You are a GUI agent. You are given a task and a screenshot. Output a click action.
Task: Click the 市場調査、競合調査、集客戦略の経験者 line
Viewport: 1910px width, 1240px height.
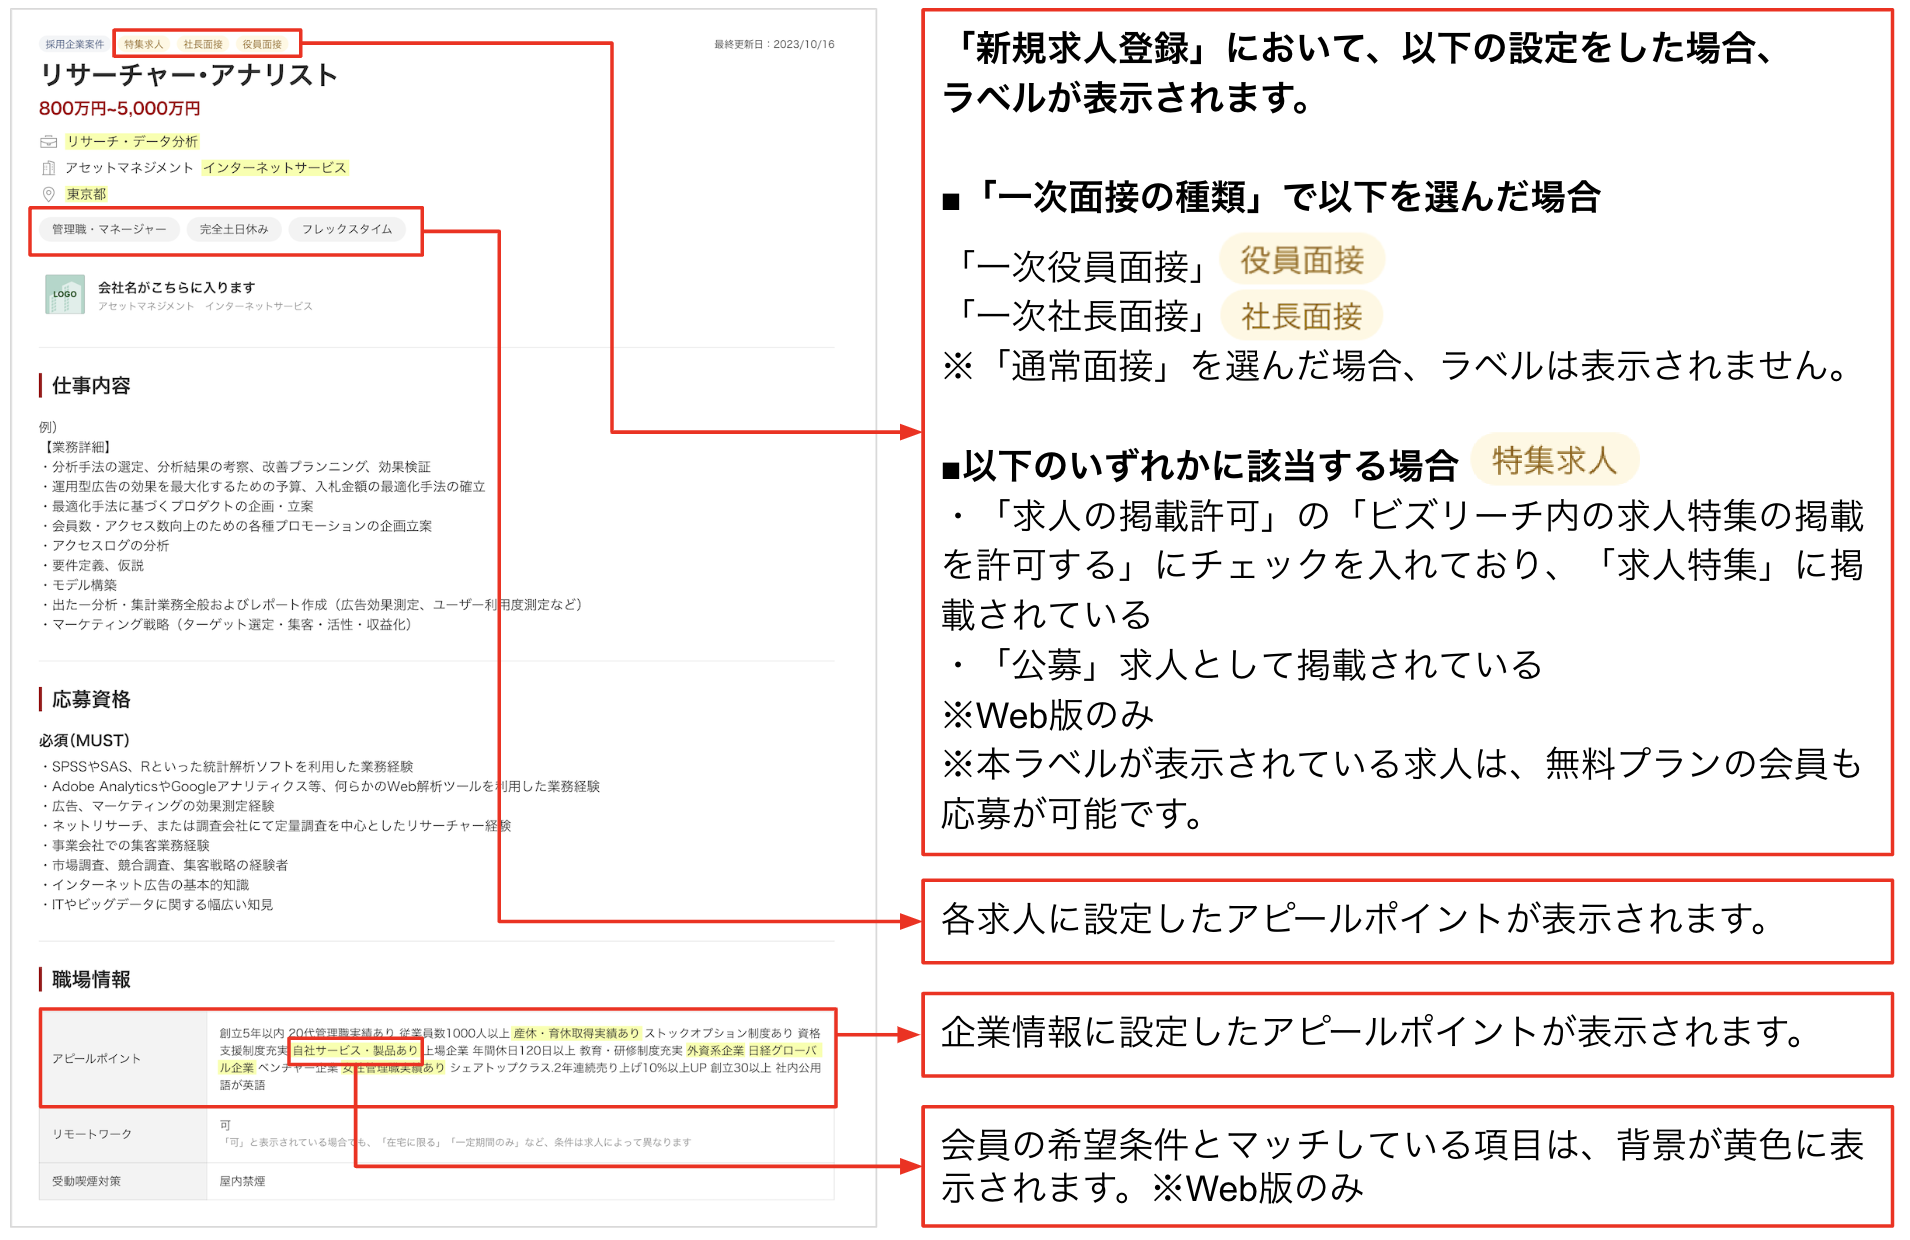(x=164, y=865)
